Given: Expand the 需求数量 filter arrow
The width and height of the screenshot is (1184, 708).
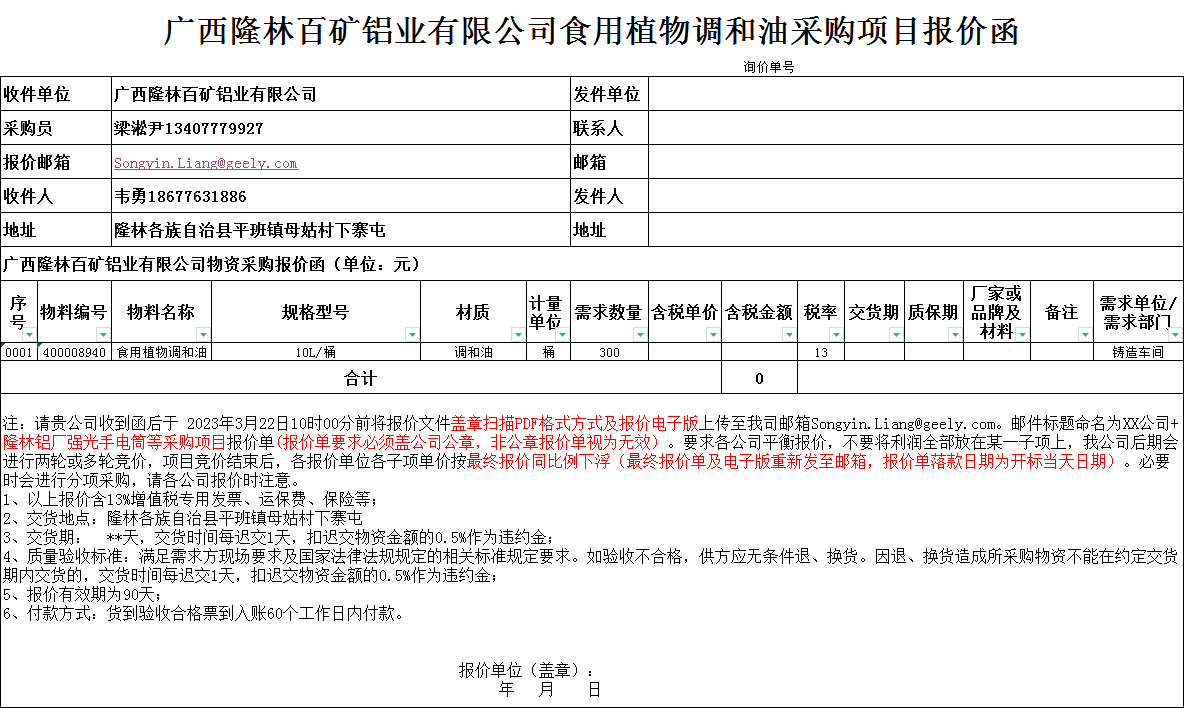Looking at the screenshot, I should pyautogui.click(x=640, y=334).
